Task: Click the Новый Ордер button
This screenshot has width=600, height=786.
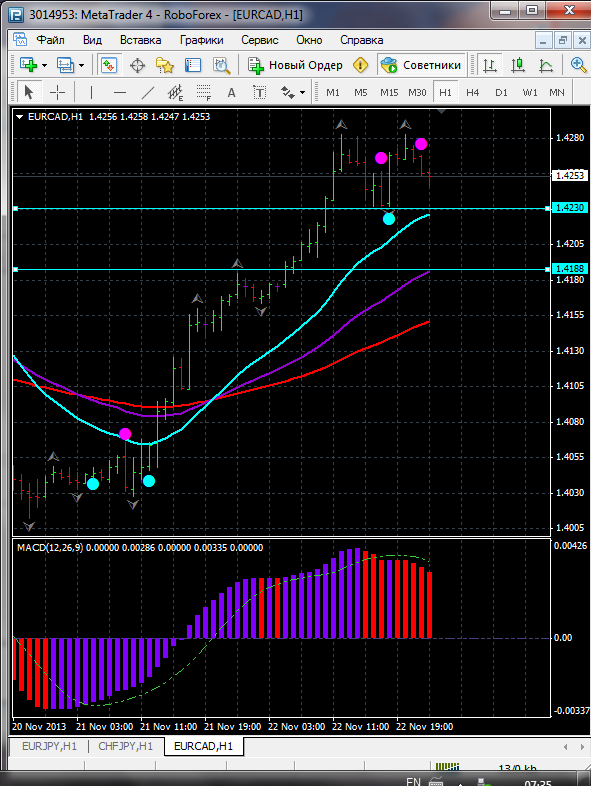Action: 295,65
